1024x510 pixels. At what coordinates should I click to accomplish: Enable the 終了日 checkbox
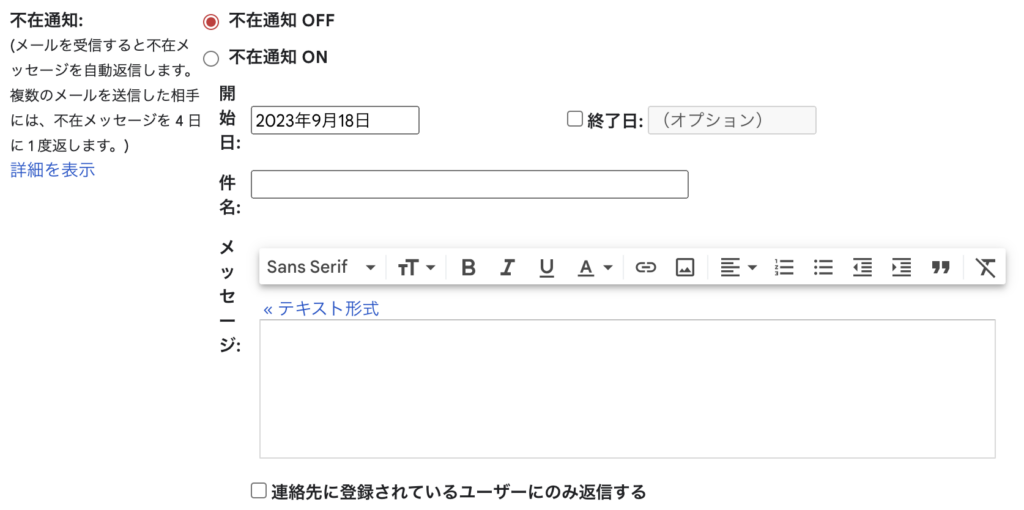pos(574,119)
